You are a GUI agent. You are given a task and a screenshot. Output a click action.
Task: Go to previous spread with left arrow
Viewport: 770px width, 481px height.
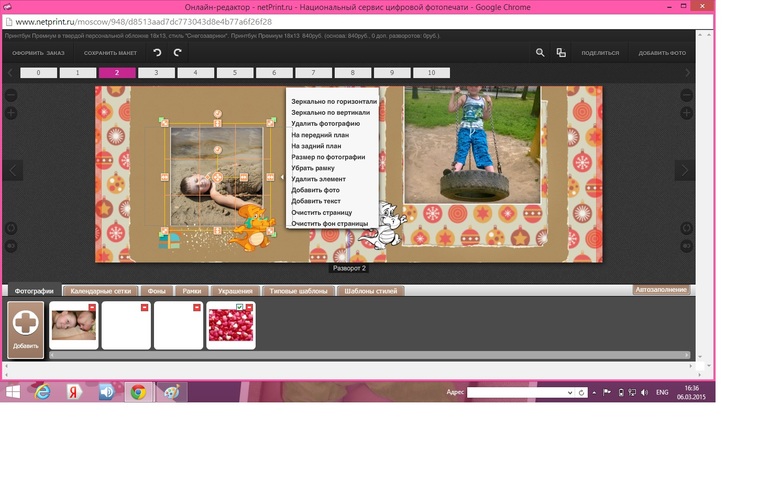click(x=13, y=170)
